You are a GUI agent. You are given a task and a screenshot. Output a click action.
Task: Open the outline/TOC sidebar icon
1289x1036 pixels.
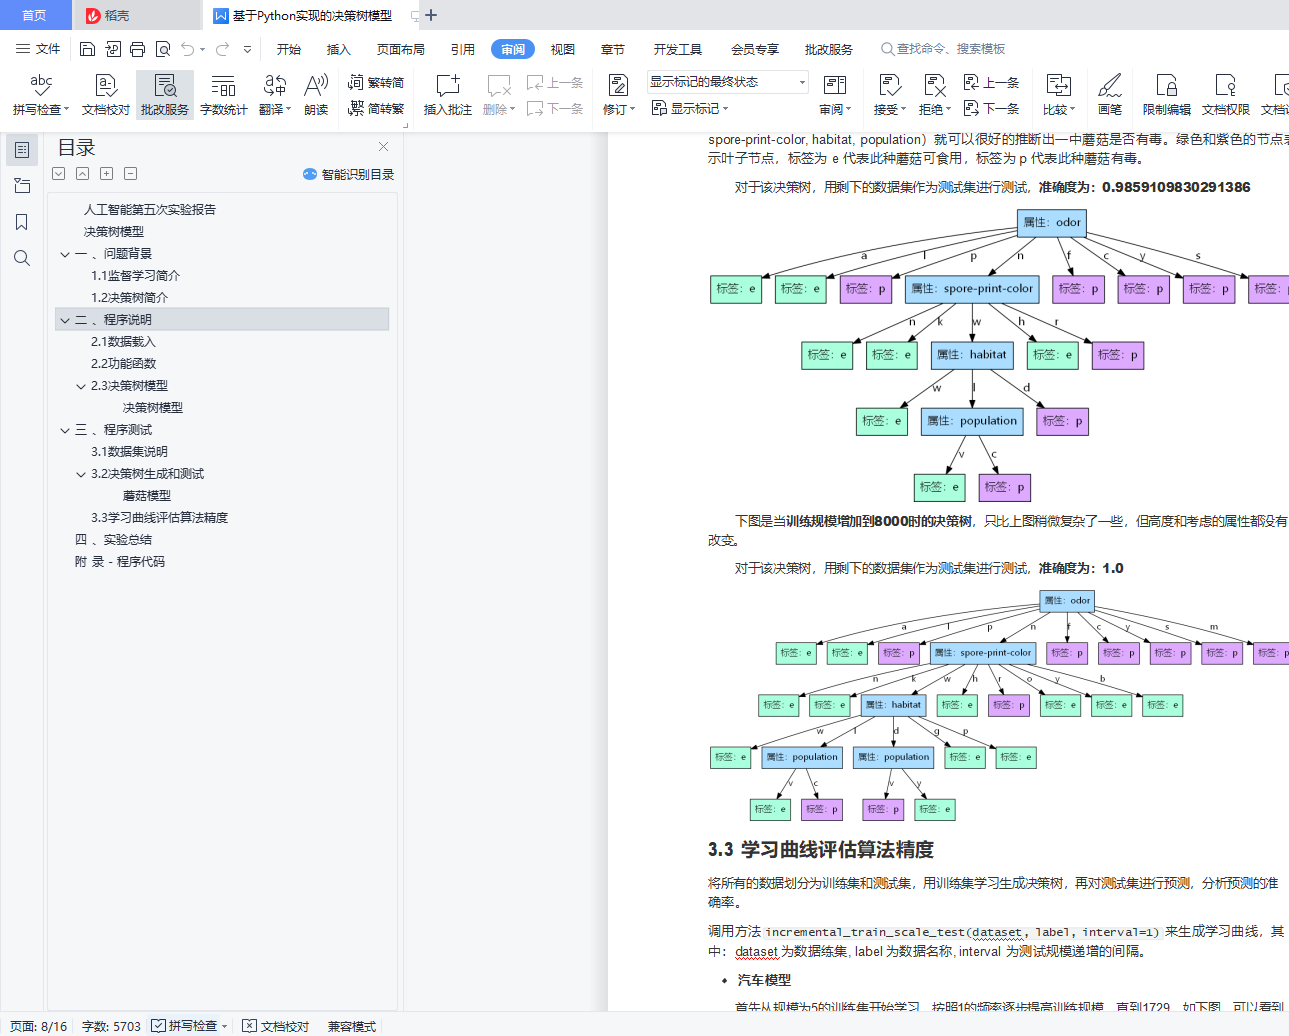click(22, 150)
